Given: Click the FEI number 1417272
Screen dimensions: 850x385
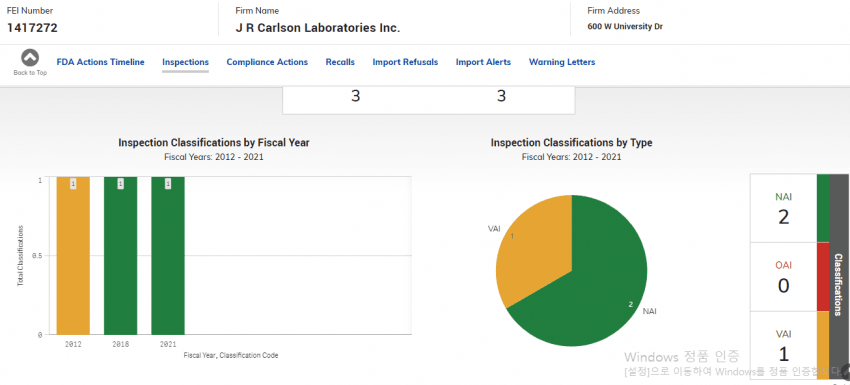Looking at the screenshot, I should click(32, 28).
